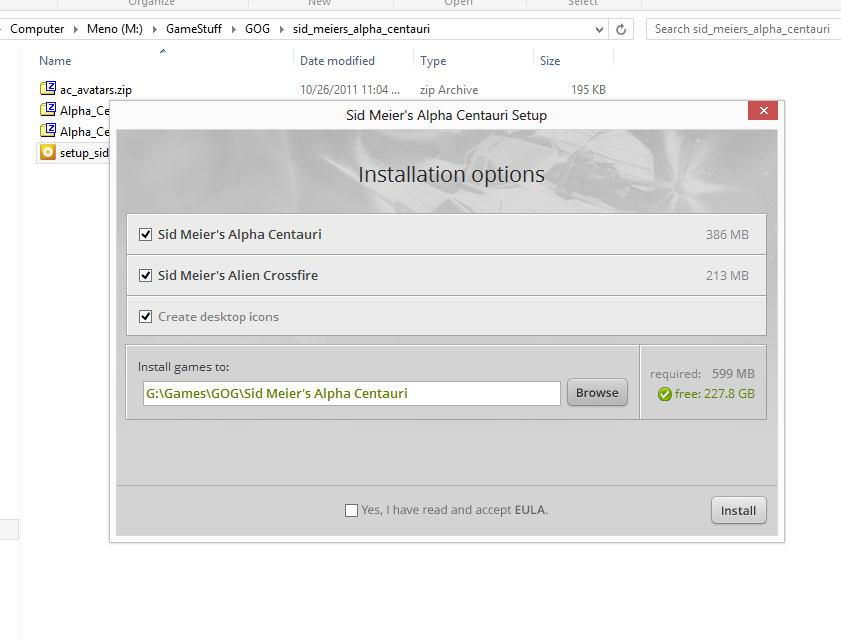Click the 386 MB size label
The height and width of the screenshot is (641, 841).
point(727,234)
